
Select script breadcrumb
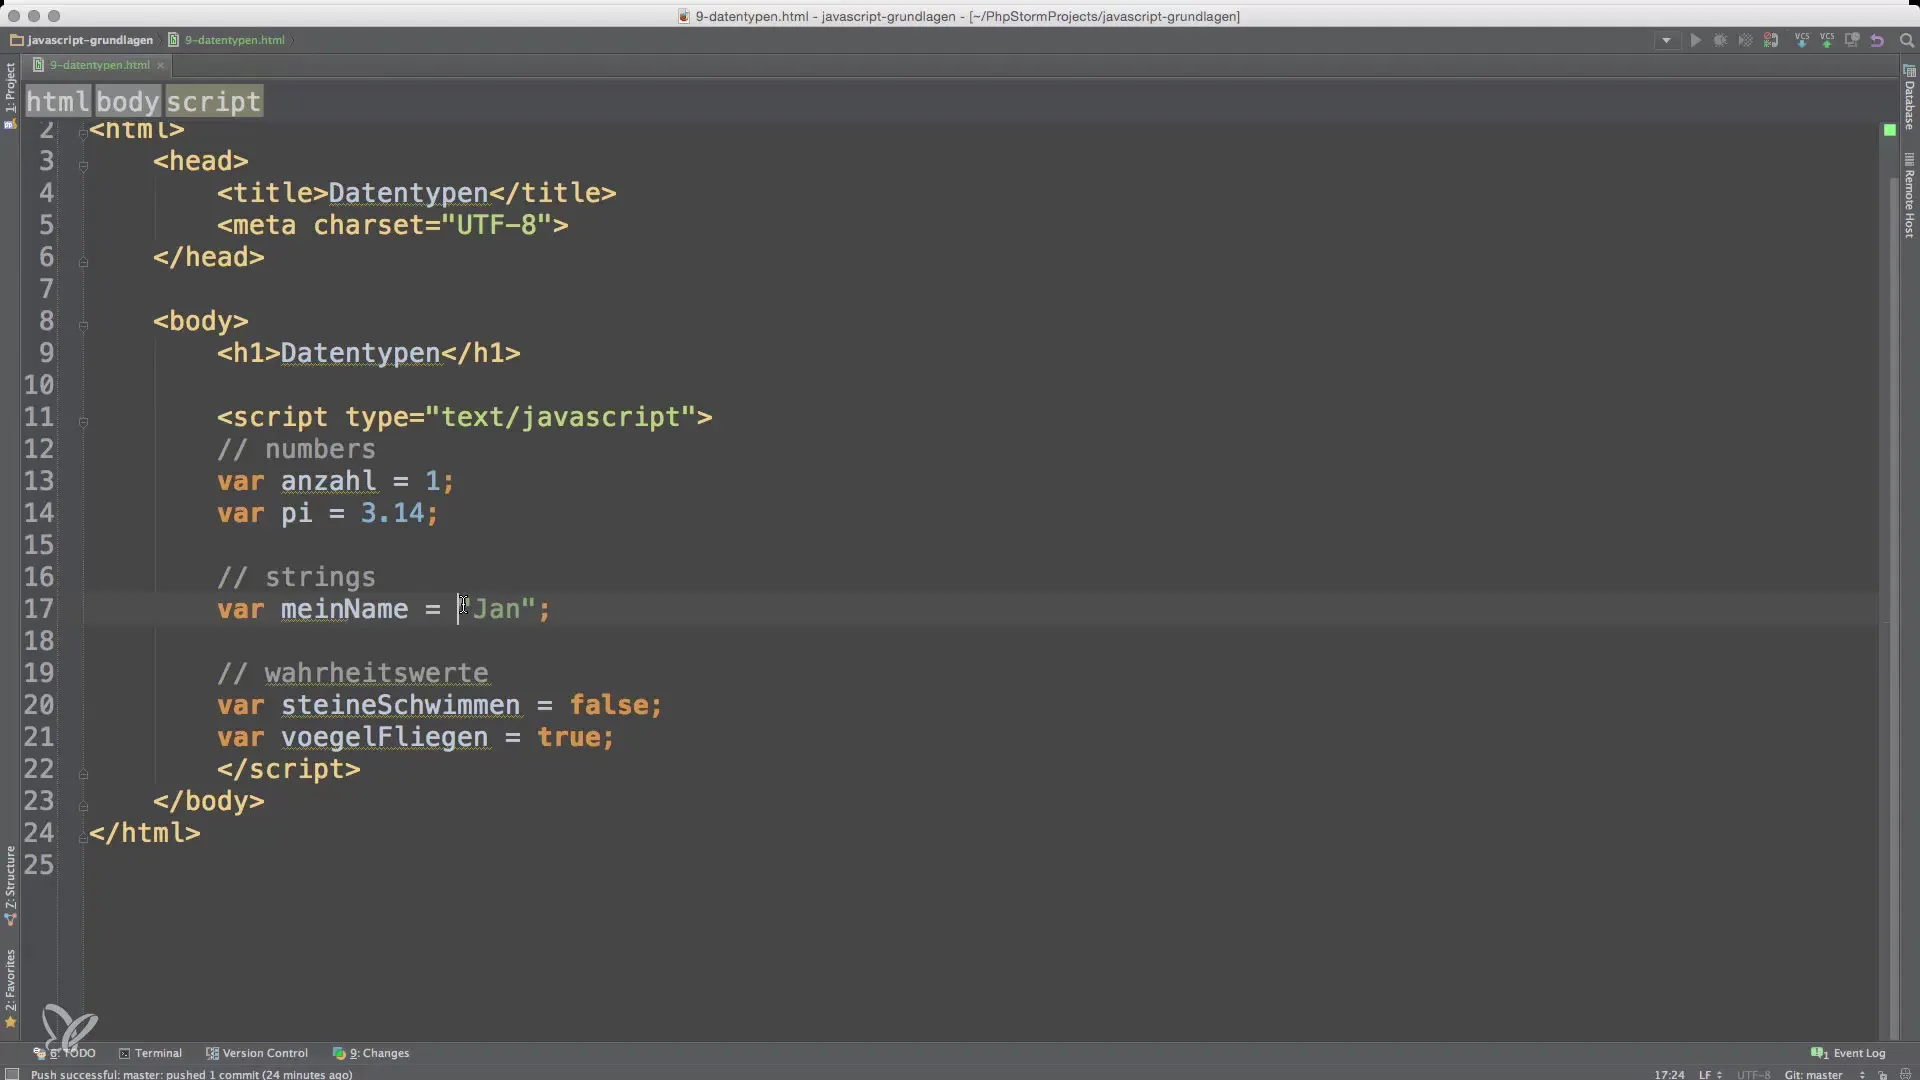(x=213, y=101)
